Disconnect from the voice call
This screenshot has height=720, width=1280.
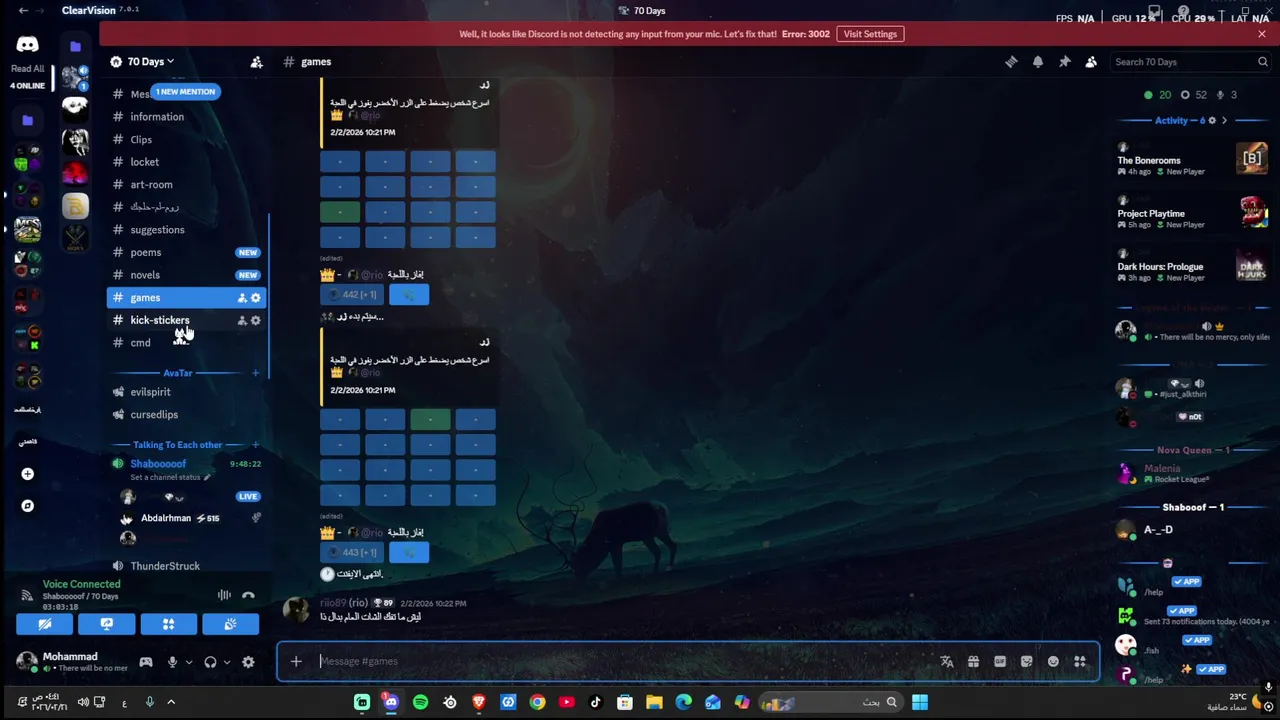click(x=248, y=595)
